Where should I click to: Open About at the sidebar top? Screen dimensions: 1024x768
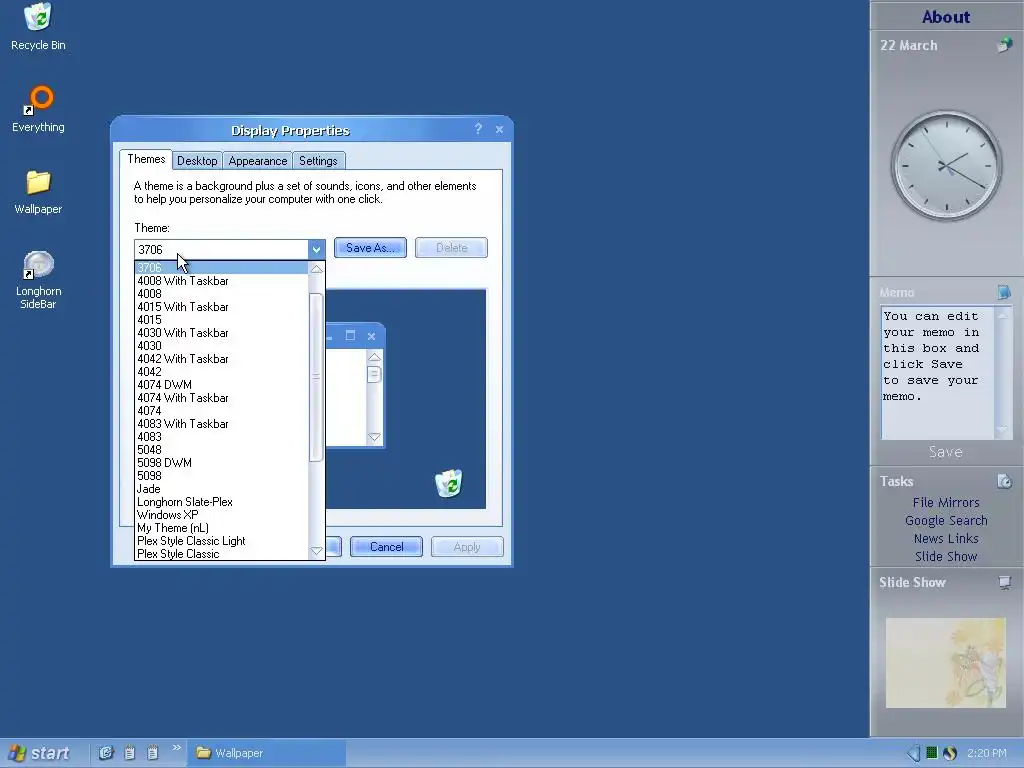946,17
